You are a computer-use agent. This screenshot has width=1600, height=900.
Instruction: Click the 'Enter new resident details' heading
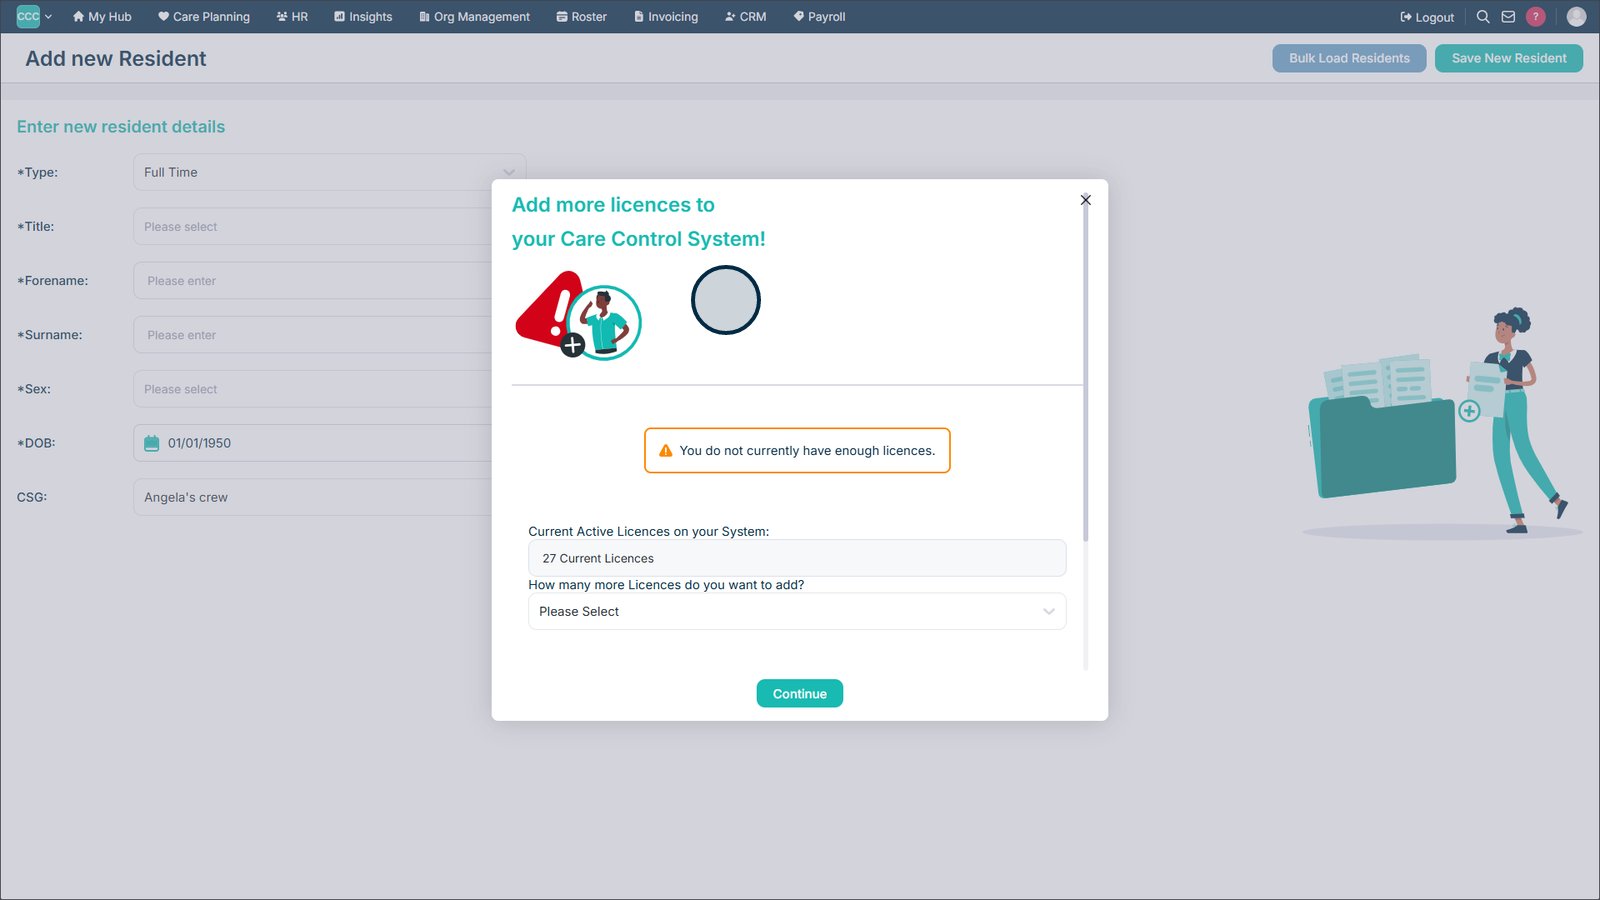121,127
